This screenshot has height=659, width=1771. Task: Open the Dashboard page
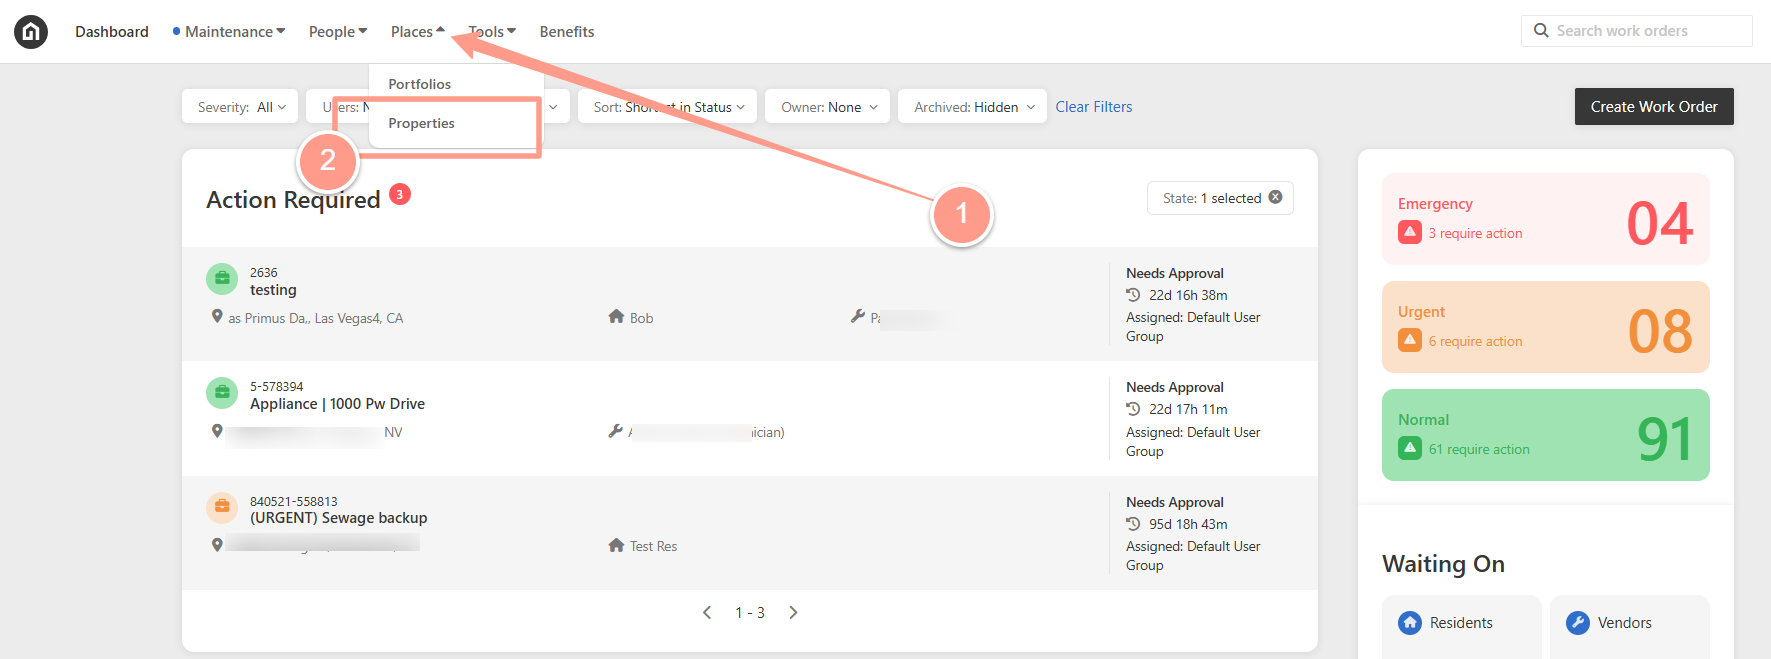pyautogui.click(x=112, y=32)
